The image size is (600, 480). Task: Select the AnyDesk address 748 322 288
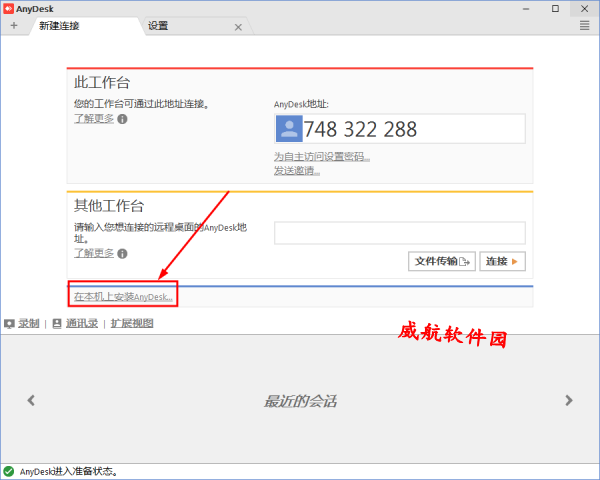coord(360,129)
